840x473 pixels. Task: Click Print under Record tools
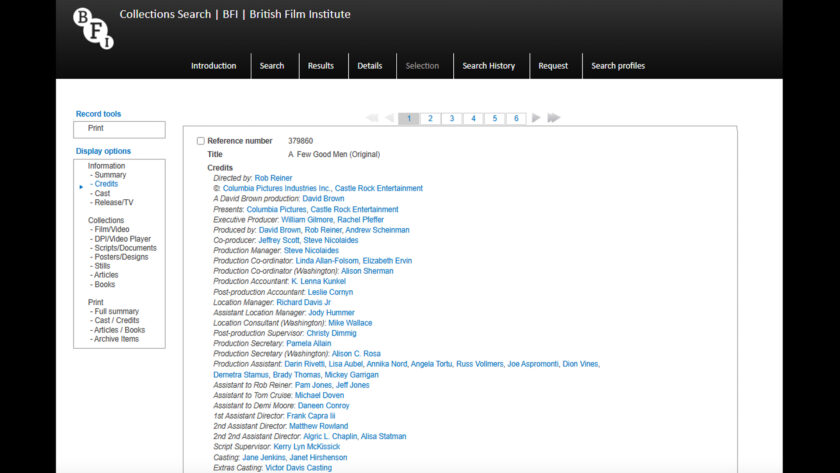pos(95,128)
